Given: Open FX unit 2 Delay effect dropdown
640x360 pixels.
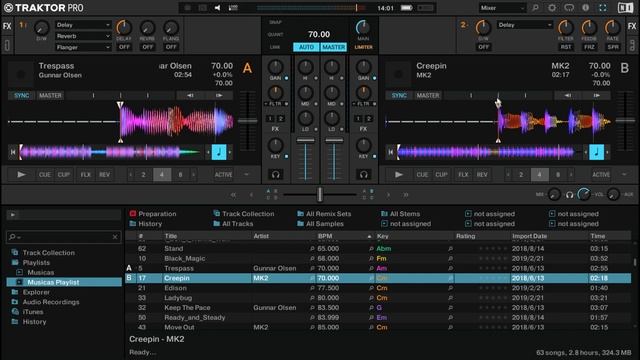Looking at the screenshot, I should click(x=525, y=25).
